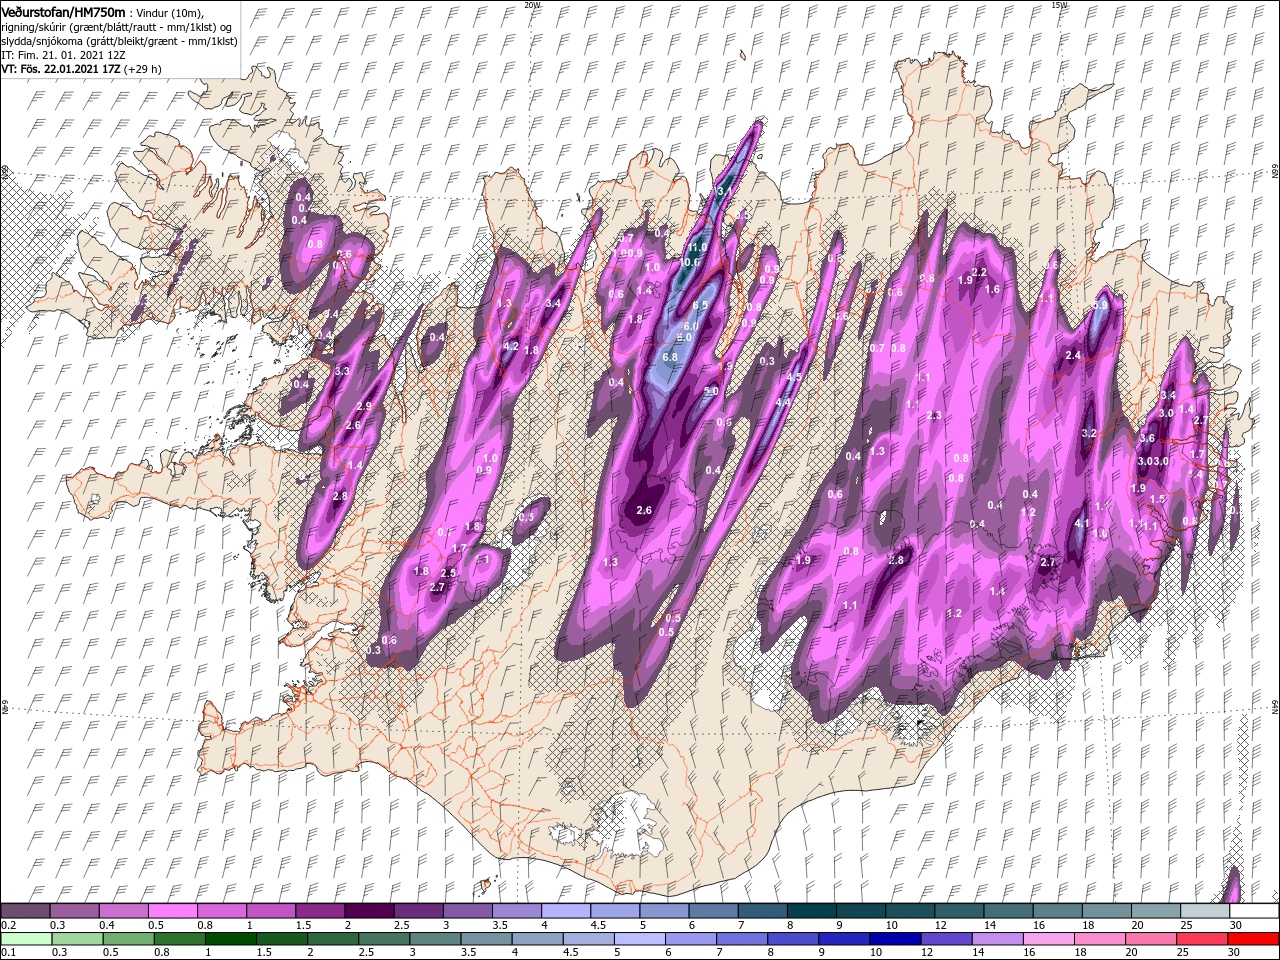
Task: Click the '4.2' precipitation value on the map
Action: point(510,346)
